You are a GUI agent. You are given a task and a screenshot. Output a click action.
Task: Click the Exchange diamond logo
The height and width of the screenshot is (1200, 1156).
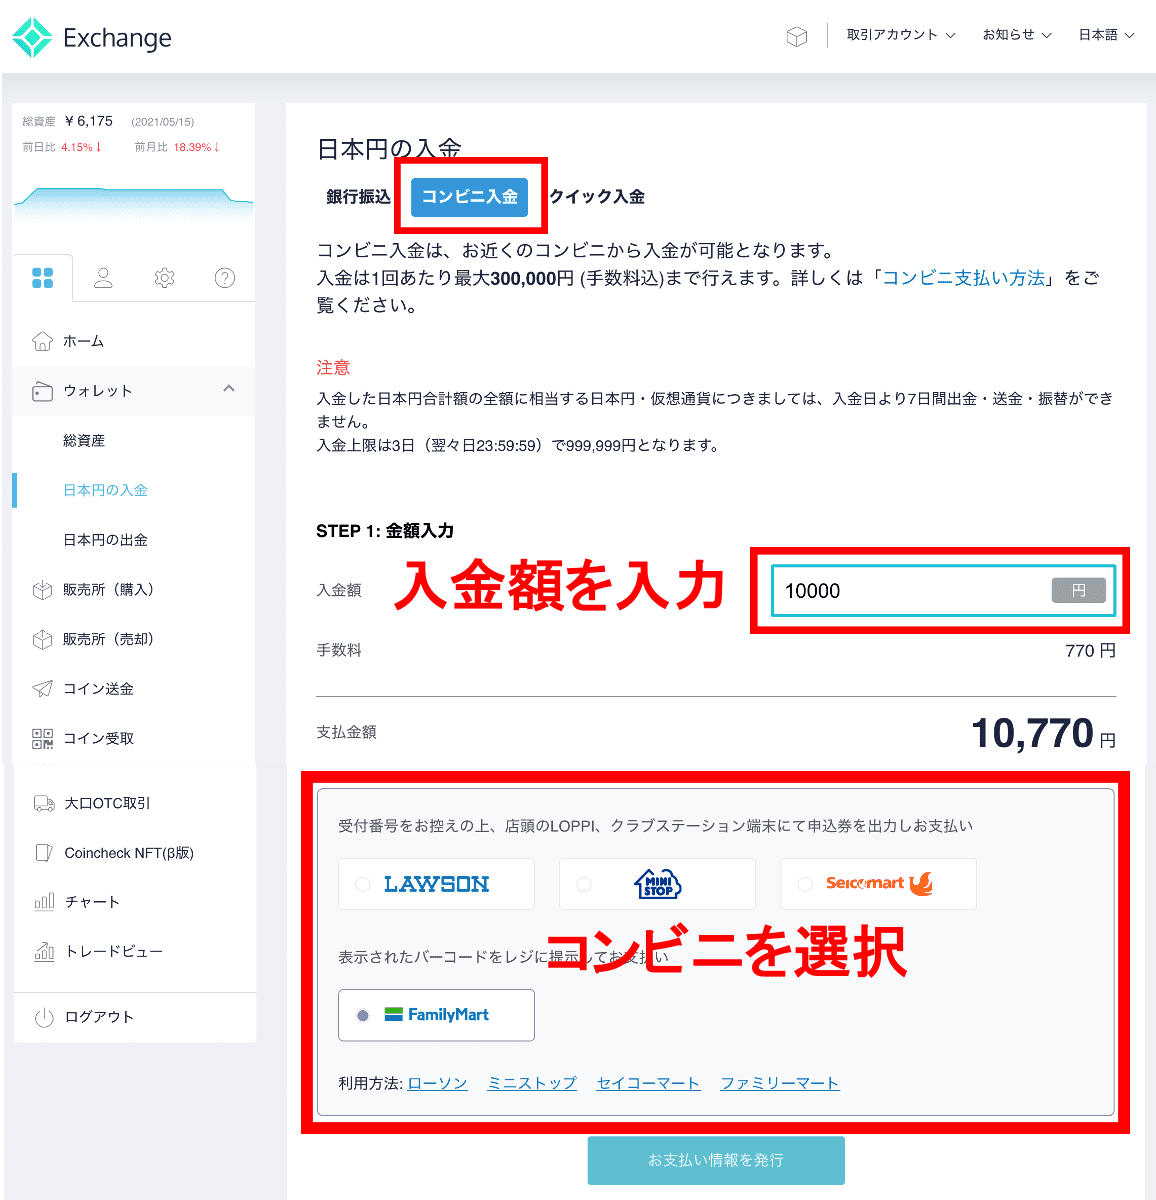point(30,36)
